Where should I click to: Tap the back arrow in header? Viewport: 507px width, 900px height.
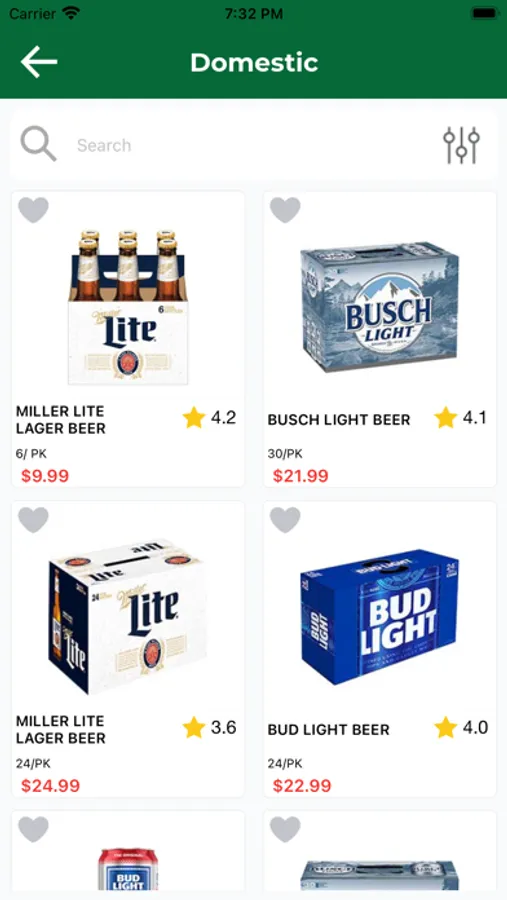39,61
